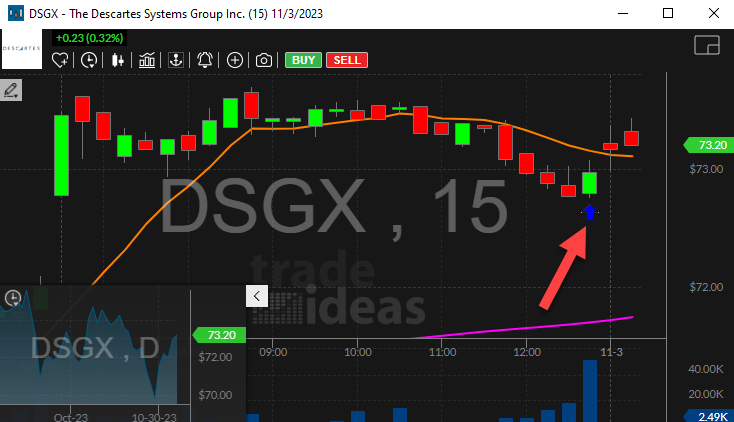Toggle the picture-in-picture layout icon
The height and width of the screenshot is (422, 734).
pyautogui.click(x=707, y=45)
